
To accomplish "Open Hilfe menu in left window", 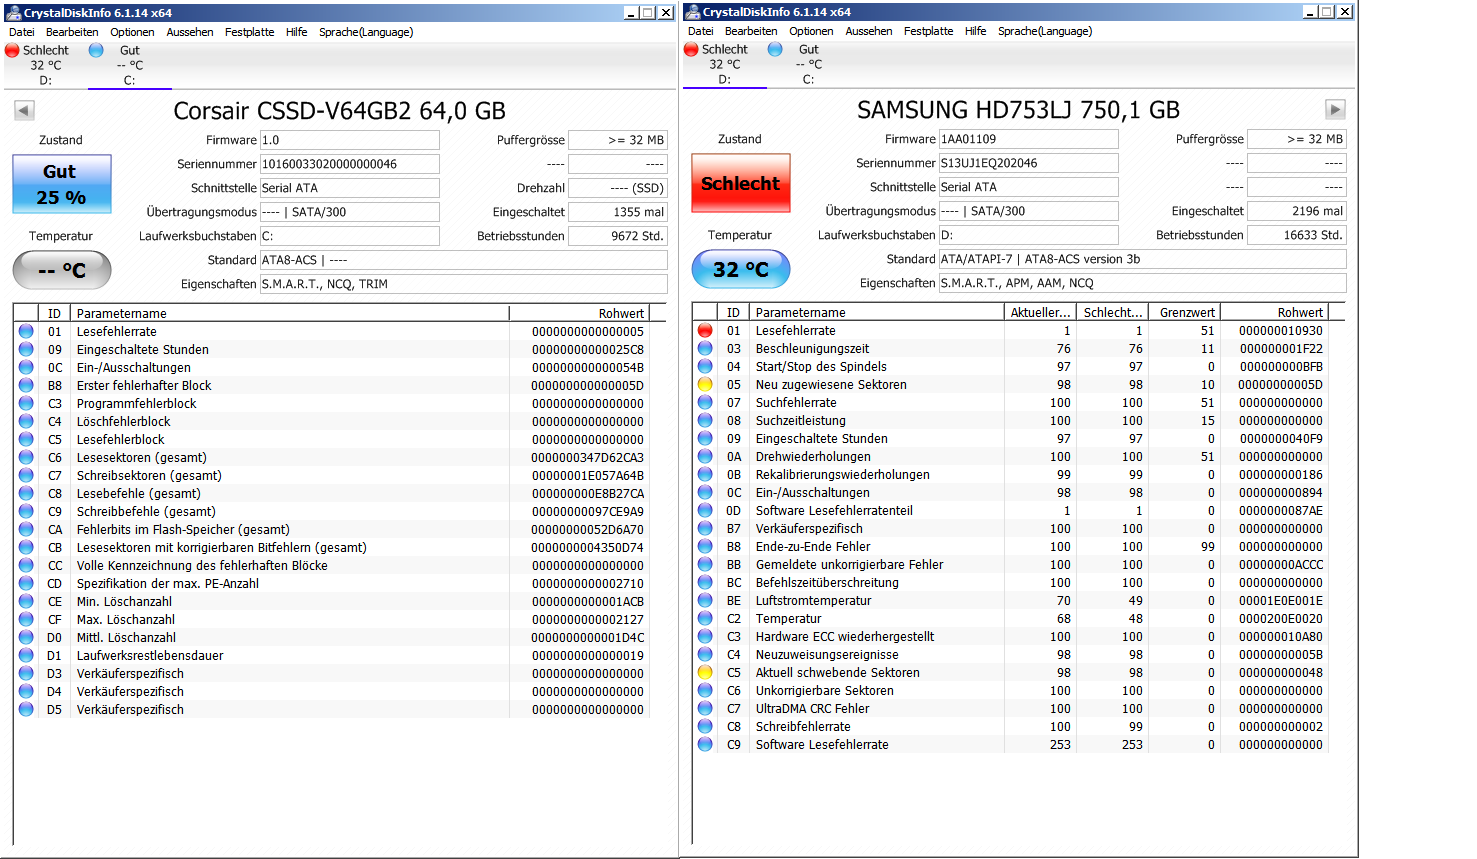I will coord(297,32).
